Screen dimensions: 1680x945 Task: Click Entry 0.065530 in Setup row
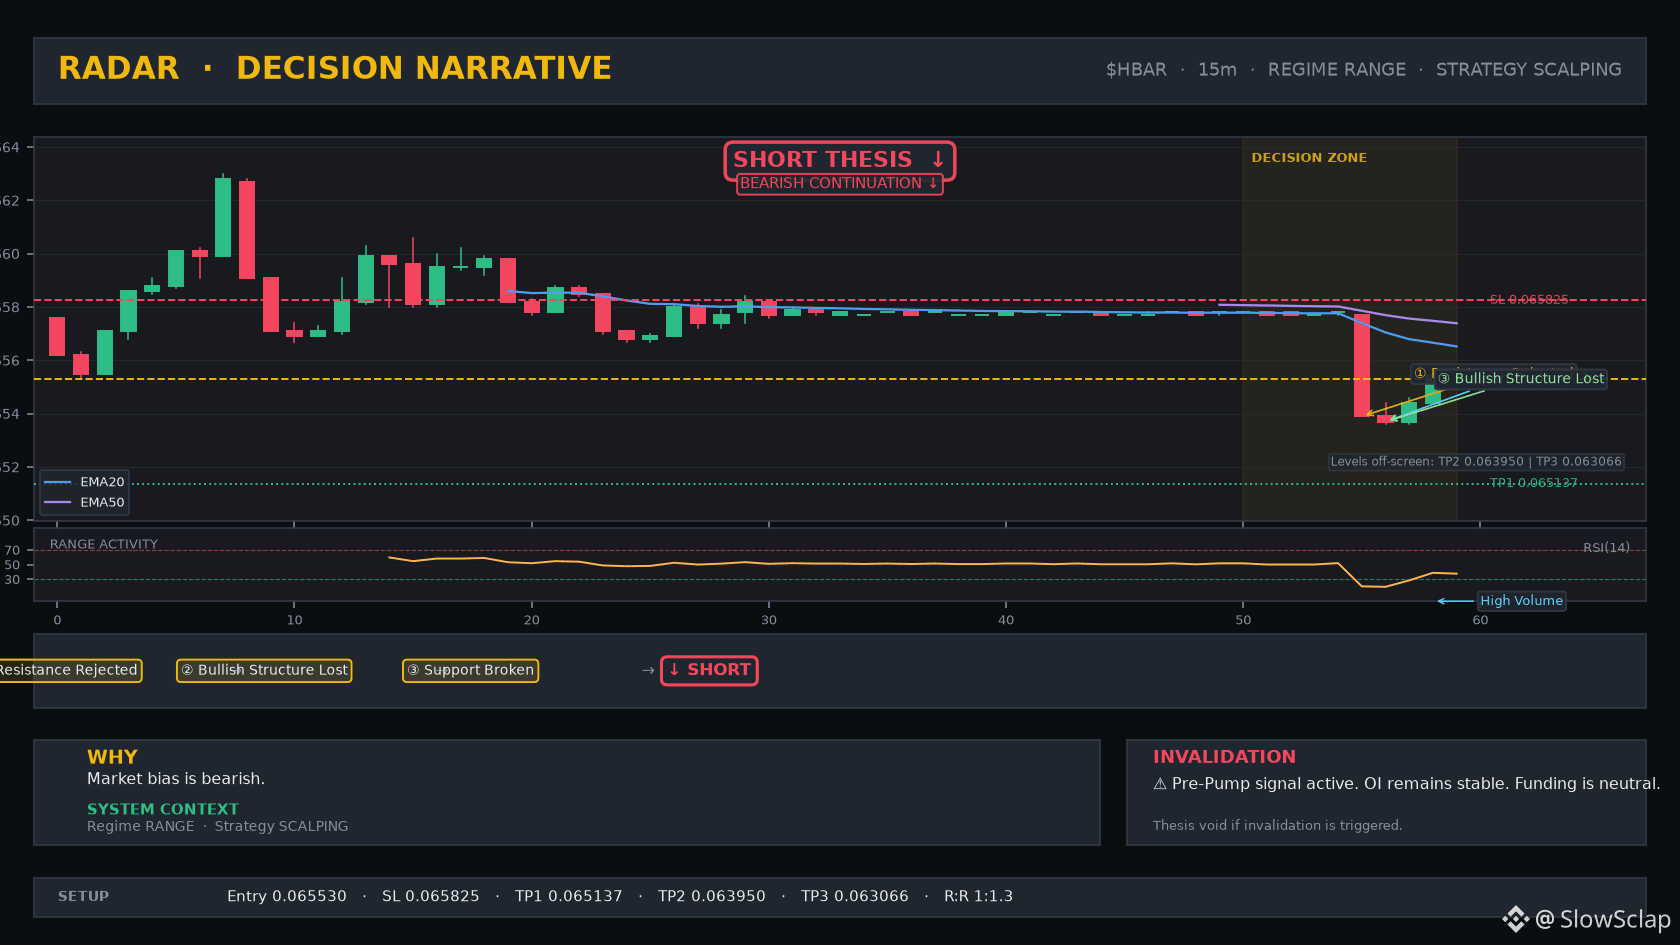tap(287, 896)
